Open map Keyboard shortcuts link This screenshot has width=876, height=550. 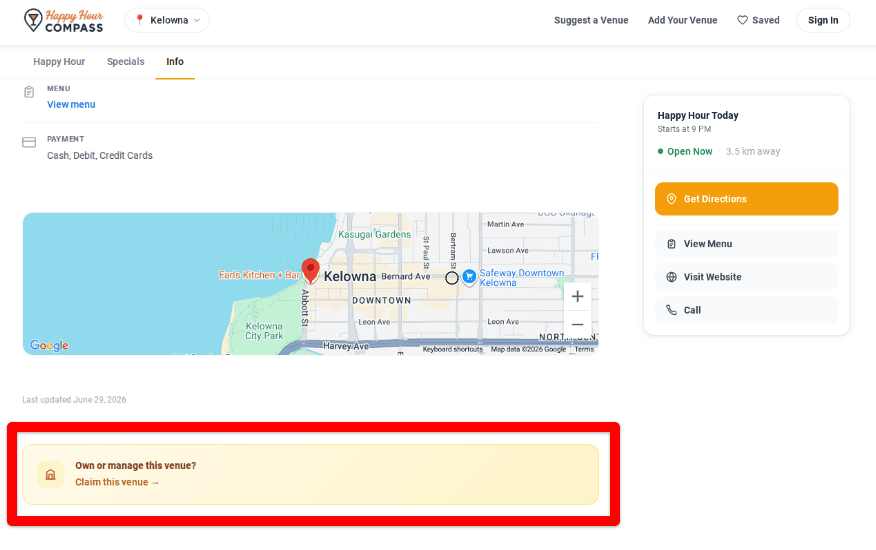[x=453, y=349]
